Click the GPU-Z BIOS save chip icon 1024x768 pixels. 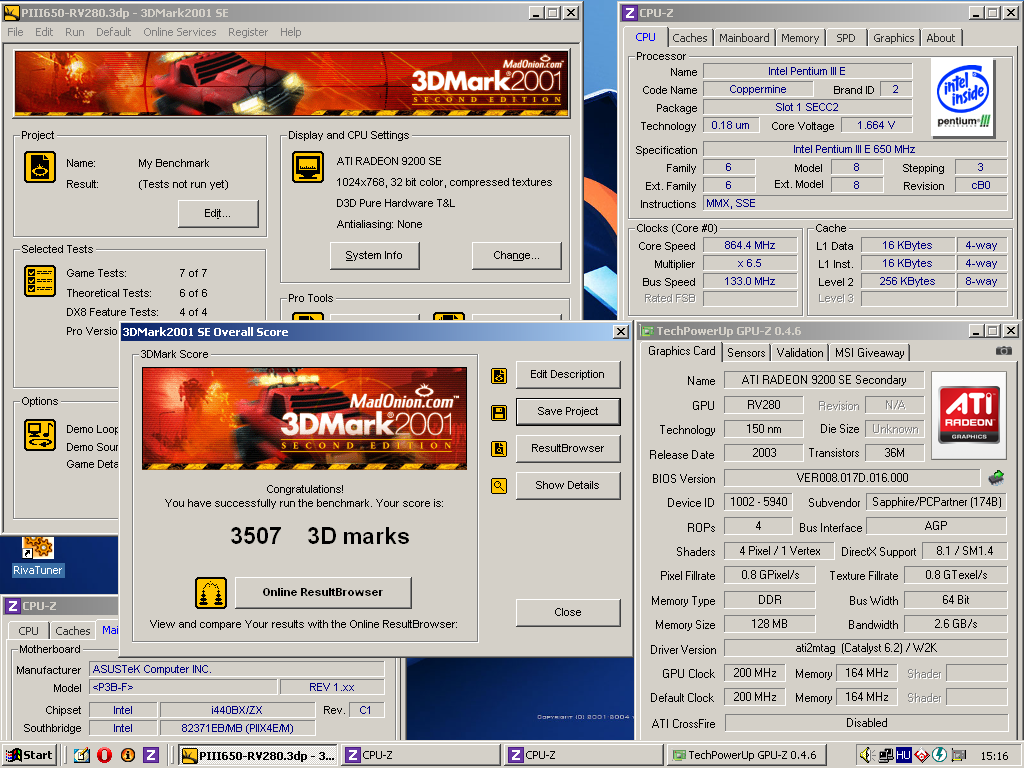pos(997,478)
